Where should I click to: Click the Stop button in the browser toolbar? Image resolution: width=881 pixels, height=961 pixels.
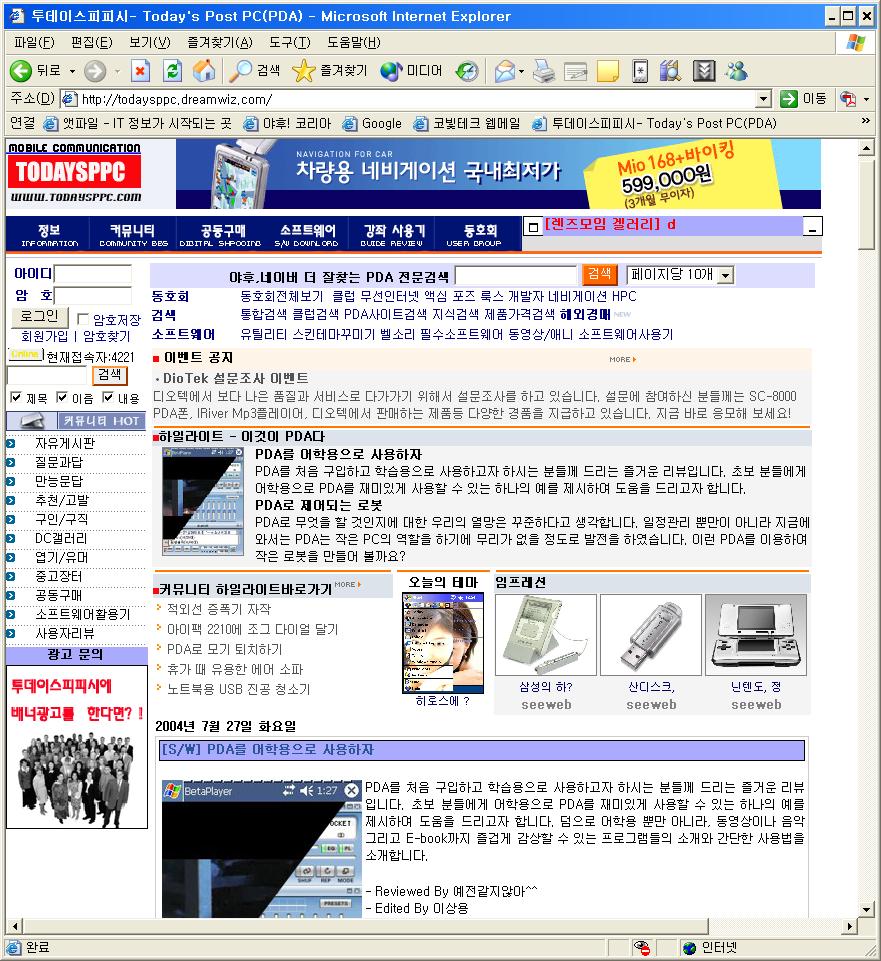coord(140,70)
